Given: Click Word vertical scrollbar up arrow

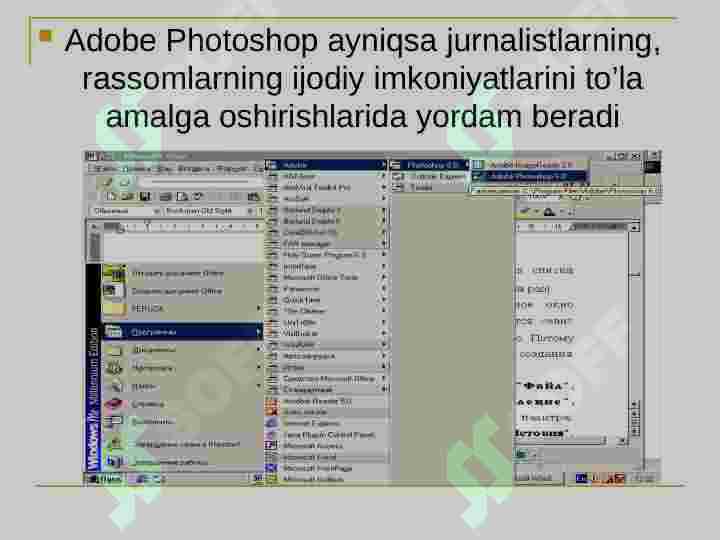Looking at the screenshot, I should (x=635, y=227).
